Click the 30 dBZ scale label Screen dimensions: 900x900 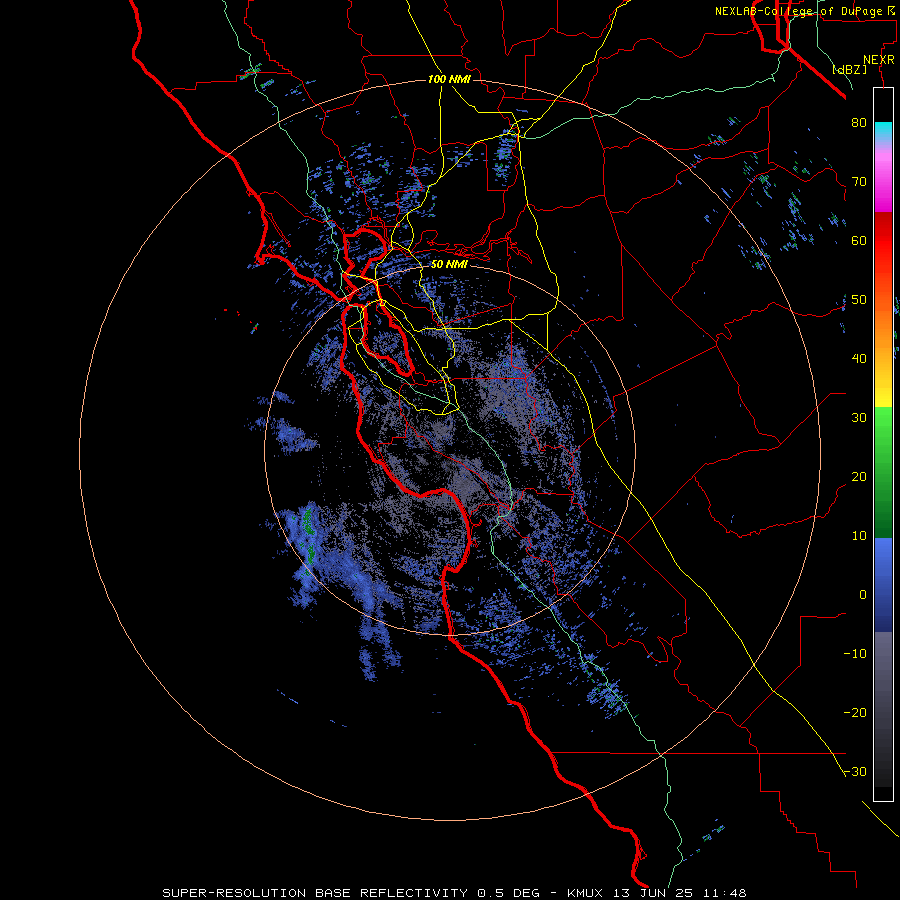[x=859, y=418]
